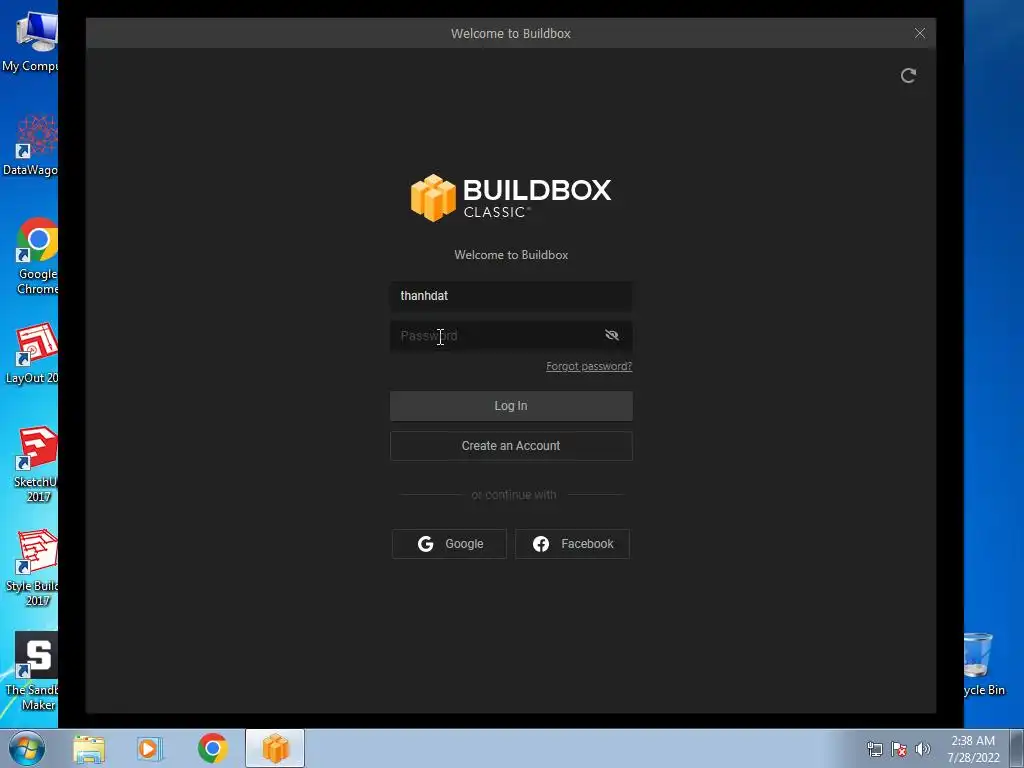1024x768 pixels.
Task: Open Action Center flag tray icon
Action: [x=899, y=749]
